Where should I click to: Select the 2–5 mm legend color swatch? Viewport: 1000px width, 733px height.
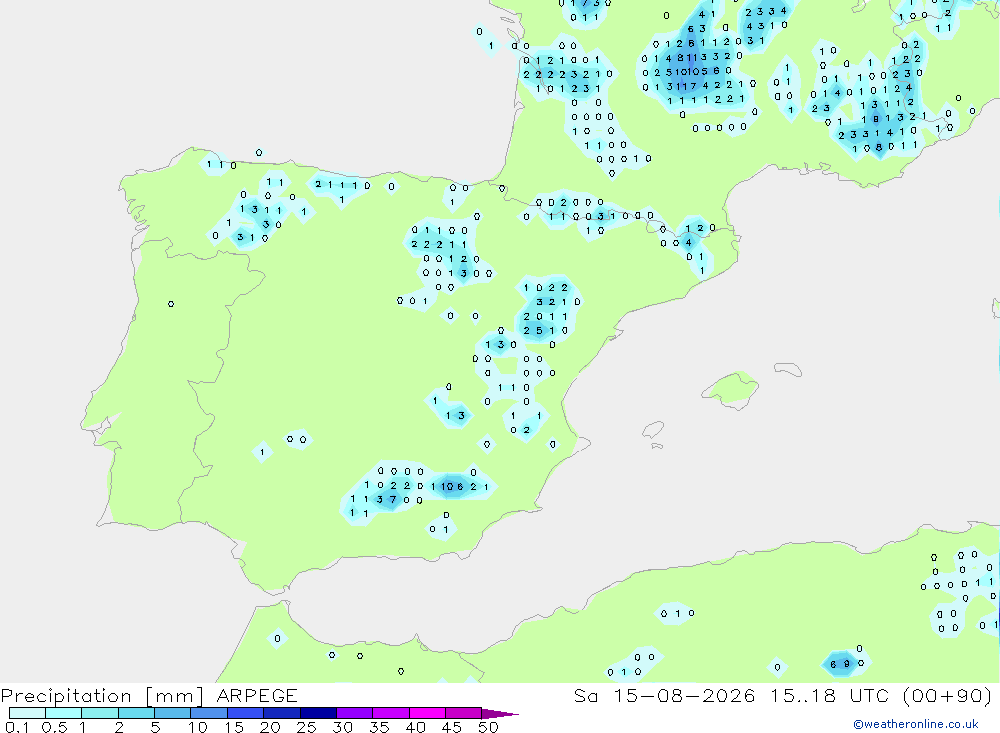pyautogui.click(x=136, y=713)
